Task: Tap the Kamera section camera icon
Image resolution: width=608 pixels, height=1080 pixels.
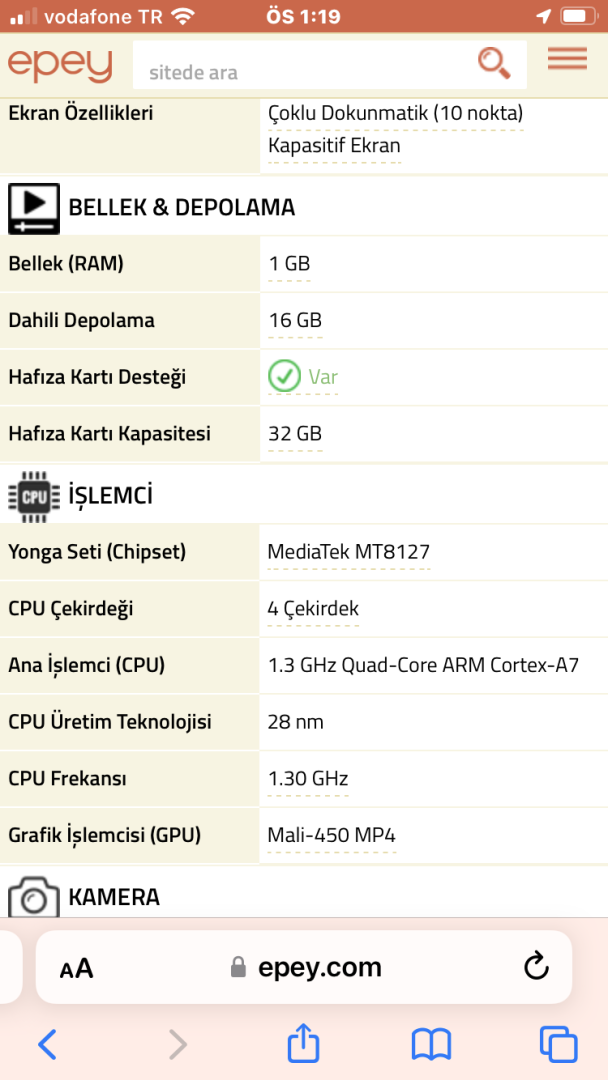Action: click(x=34, y=897)
